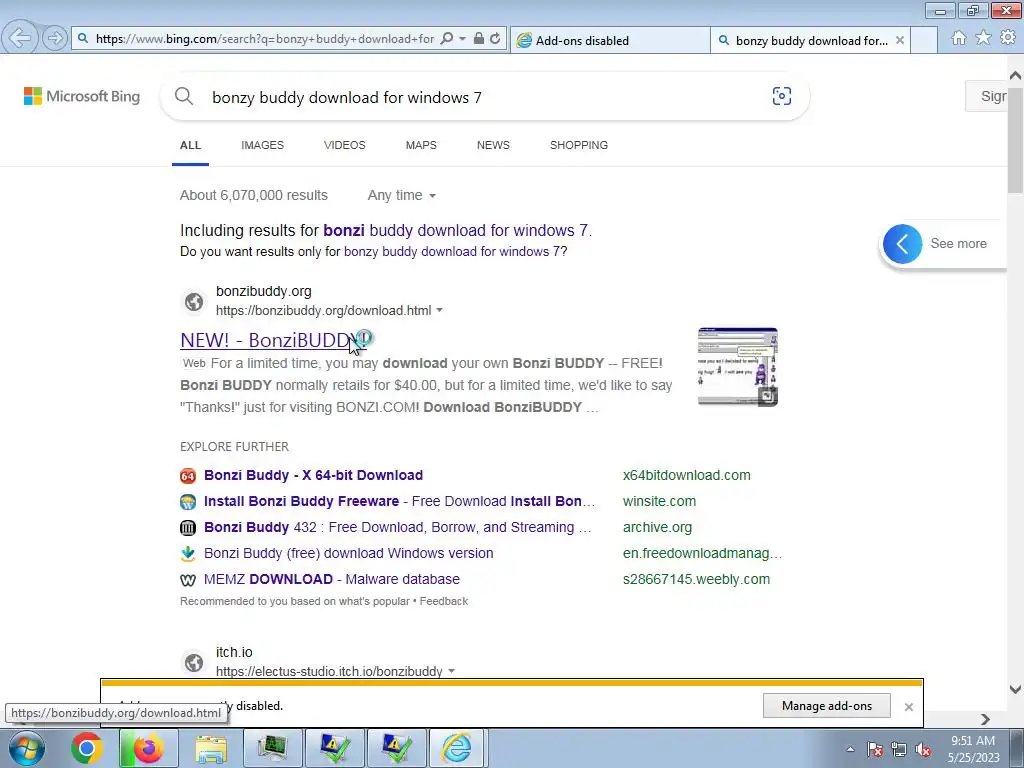Image resolution: width=1024 pixels, height=768 pixels.
Task: Open Action Center flag tray icon
Action: pos(875,749)
